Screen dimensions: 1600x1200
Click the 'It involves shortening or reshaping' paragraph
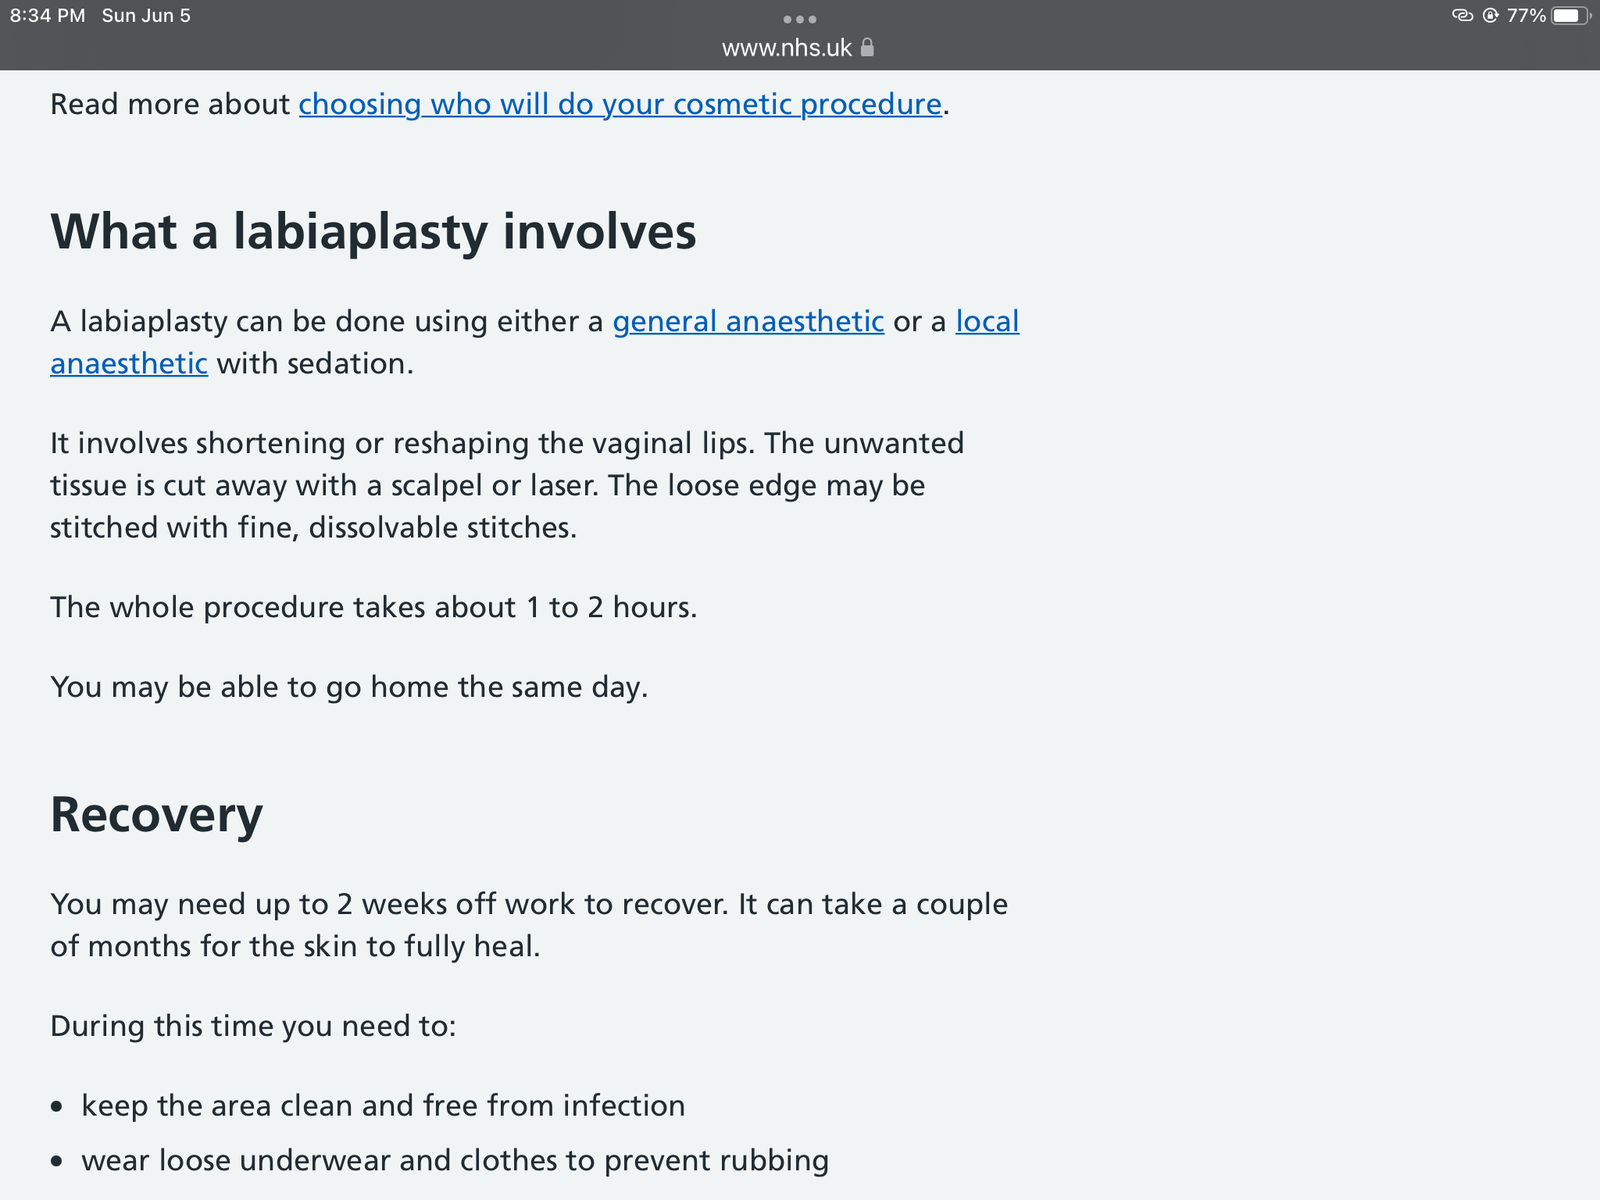[507, 485]
